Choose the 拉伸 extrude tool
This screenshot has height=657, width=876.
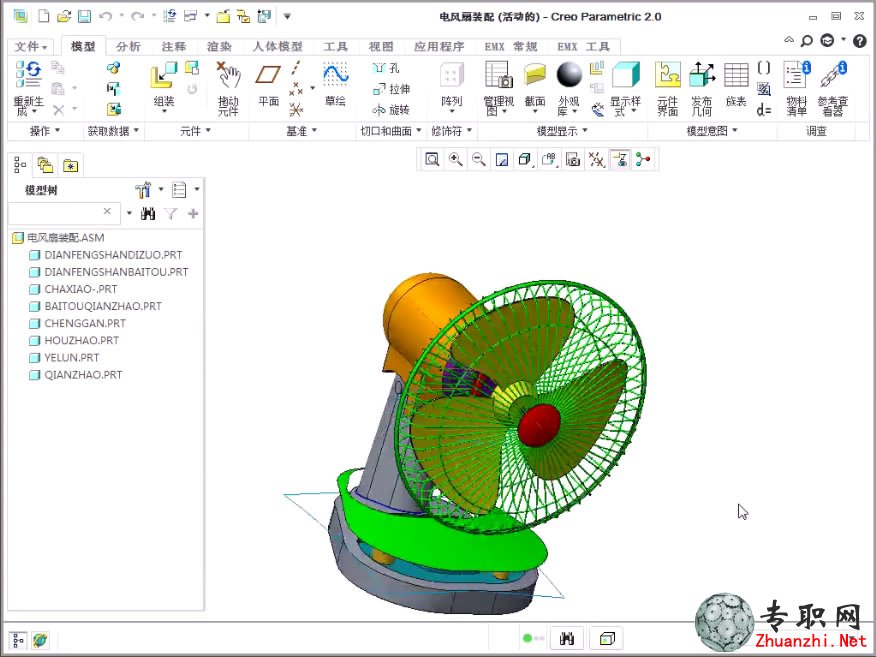tap(391, 89)
